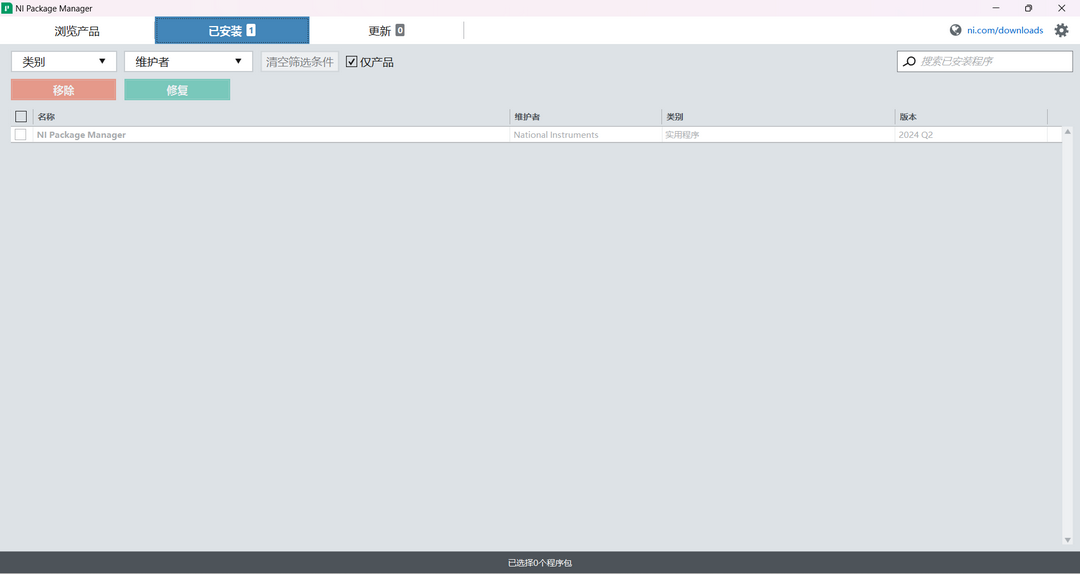Minimize the NI Package Manager window

pos(994,8)
